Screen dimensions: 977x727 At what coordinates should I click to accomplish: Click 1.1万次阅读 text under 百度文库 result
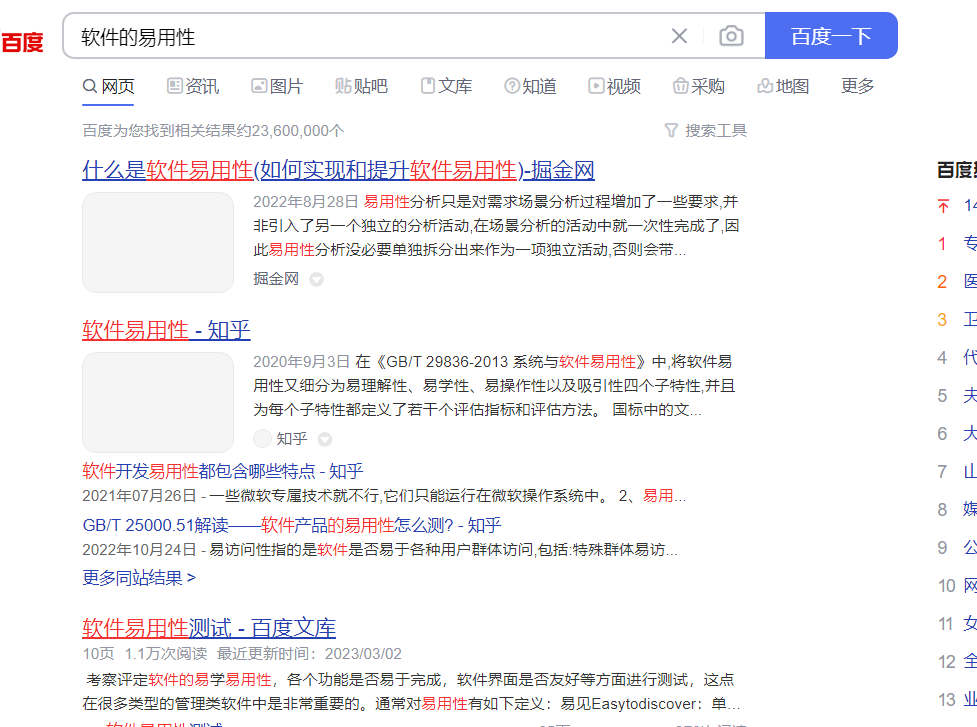(x=166, y=653)
